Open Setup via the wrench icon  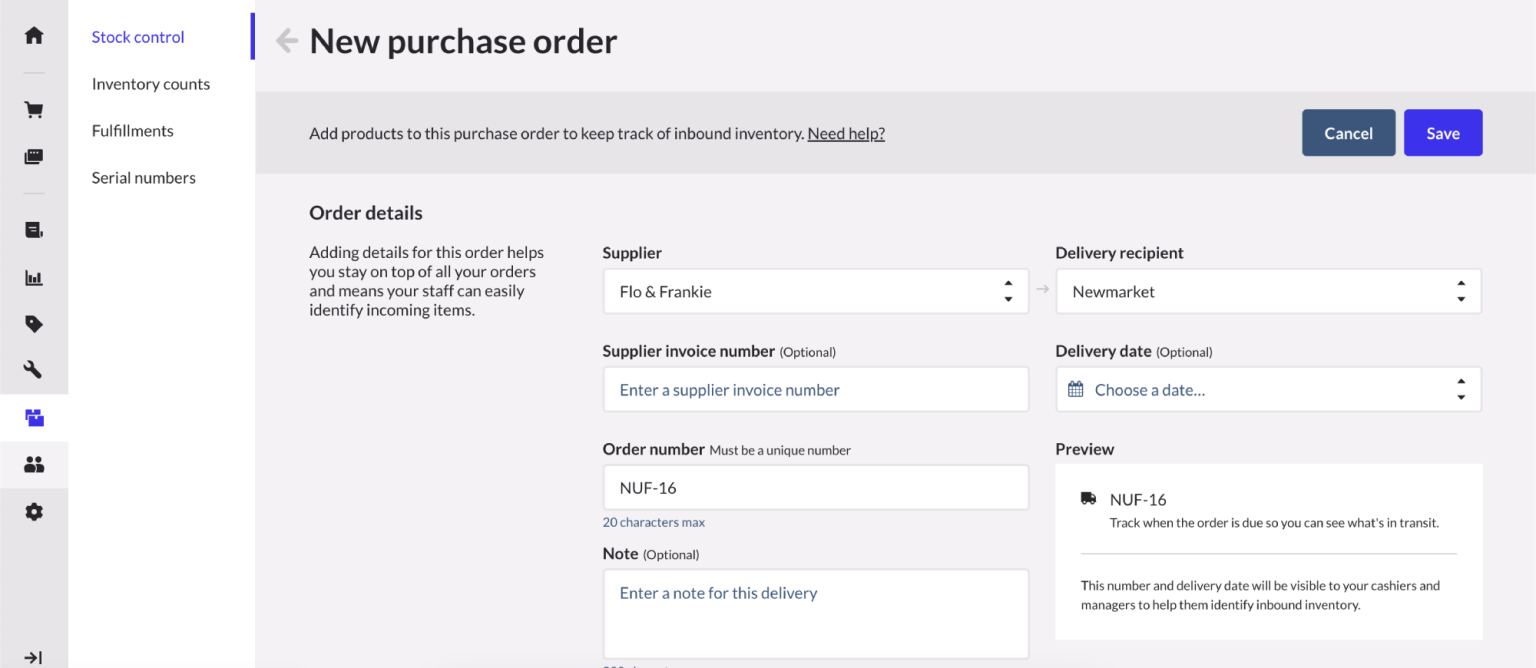click(x=33, y=369)
